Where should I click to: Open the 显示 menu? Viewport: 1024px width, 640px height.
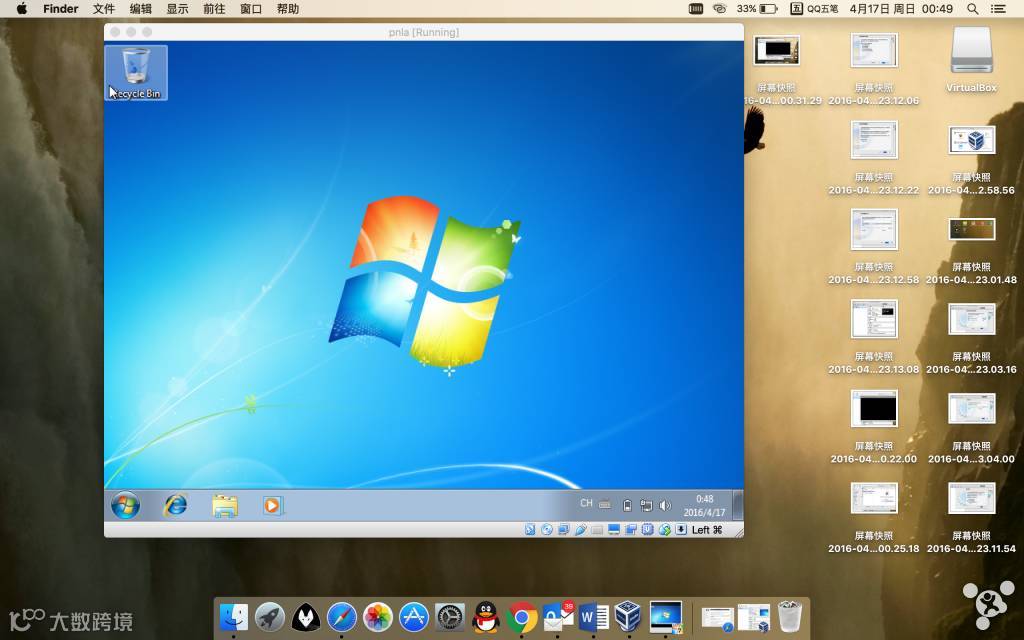point(177,8)
